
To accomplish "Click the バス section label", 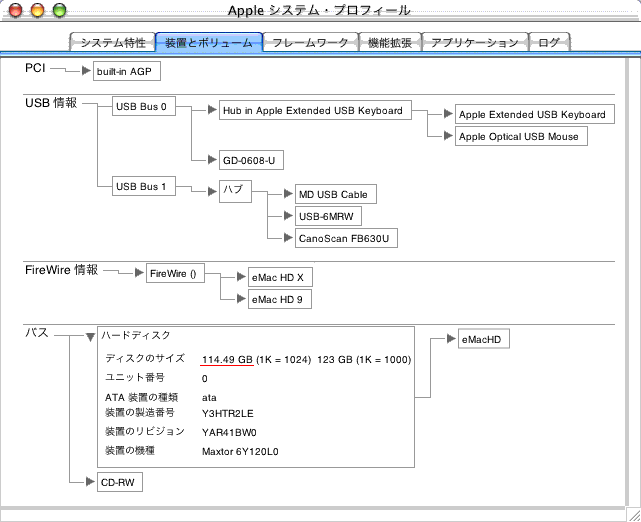I will [x=37, y=333].
